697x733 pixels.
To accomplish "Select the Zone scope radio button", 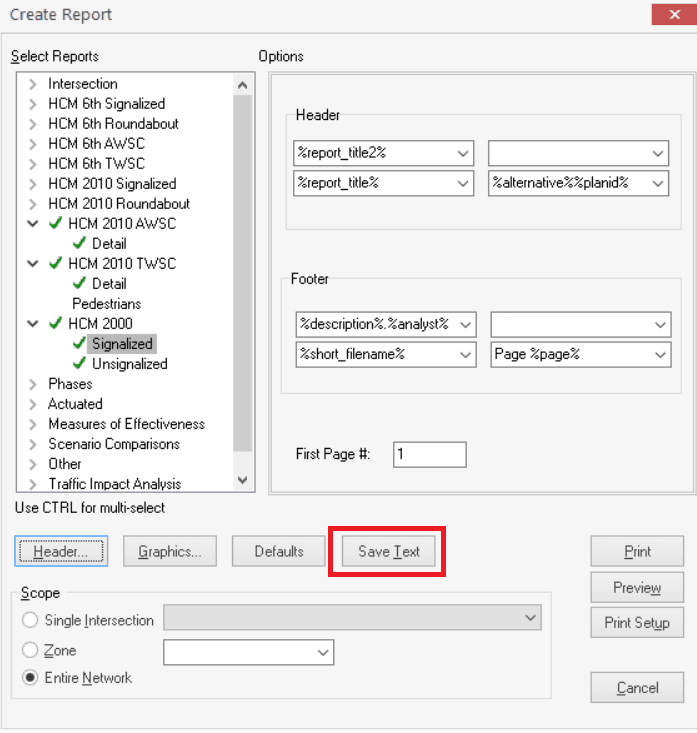I will (x=30, y=650).
